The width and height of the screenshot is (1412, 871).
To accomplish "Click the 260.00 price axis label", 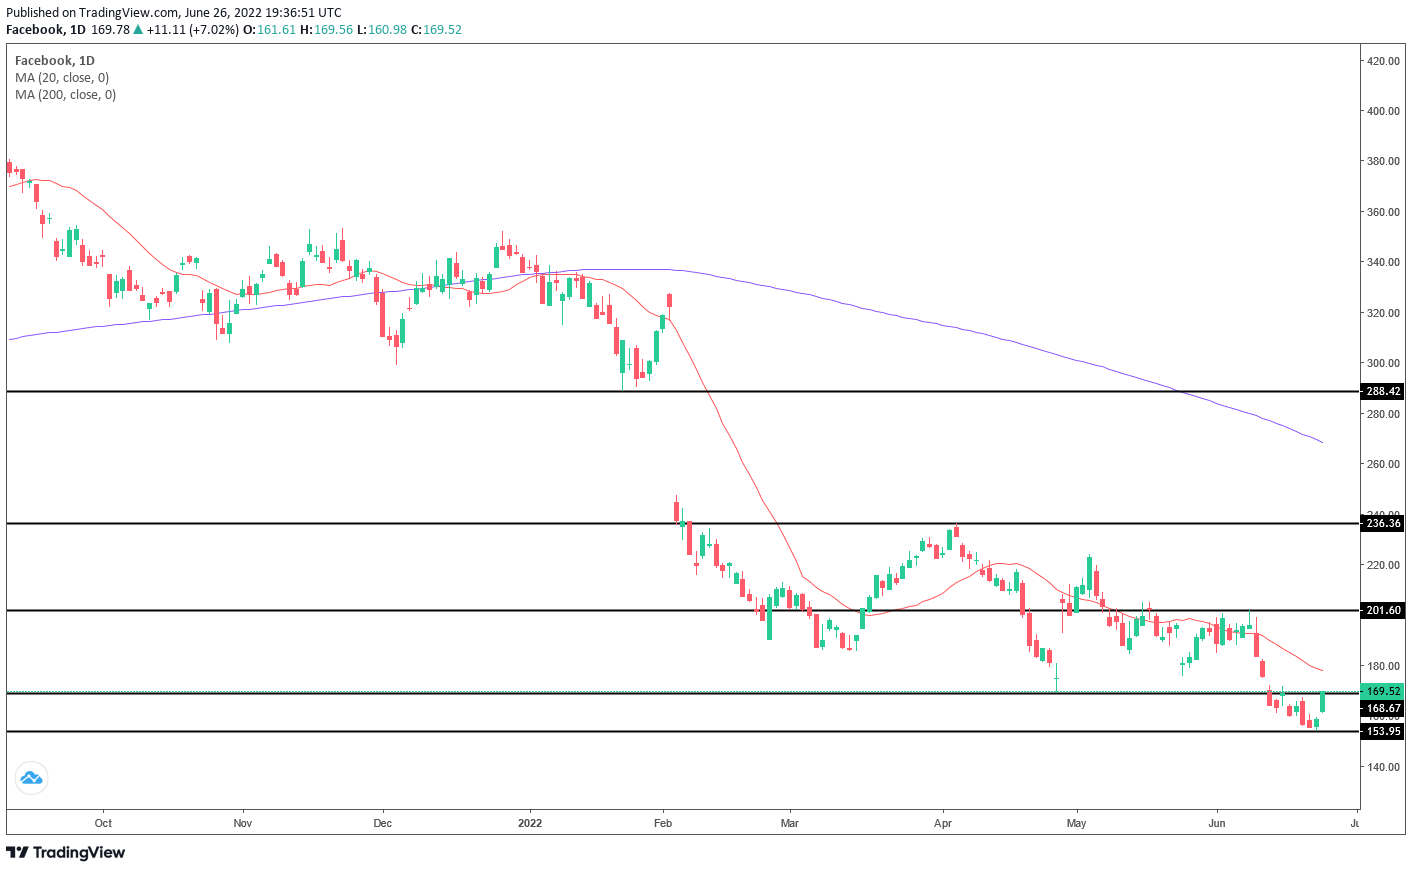I will point(1384,464).
